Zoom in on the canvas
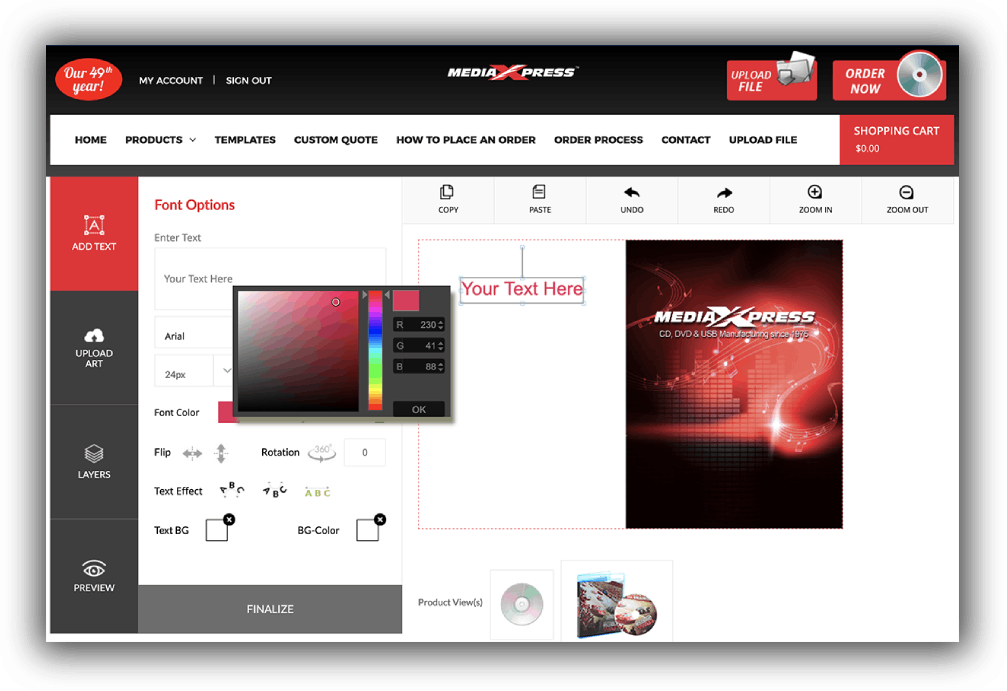The width and height of the screenshot is (1007, 691). click(815, 193)
